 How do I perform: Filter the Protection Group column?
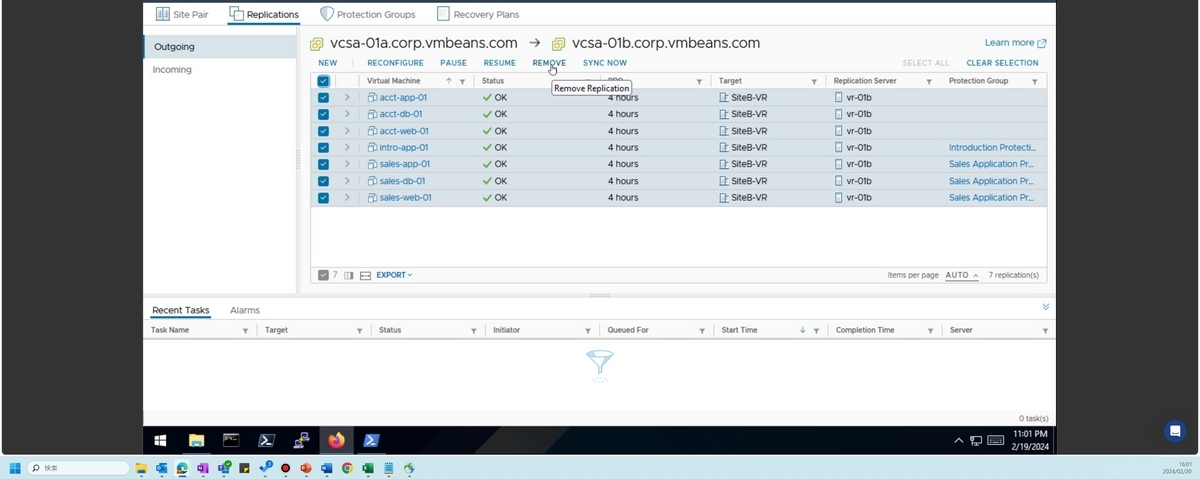[1035, 81]
